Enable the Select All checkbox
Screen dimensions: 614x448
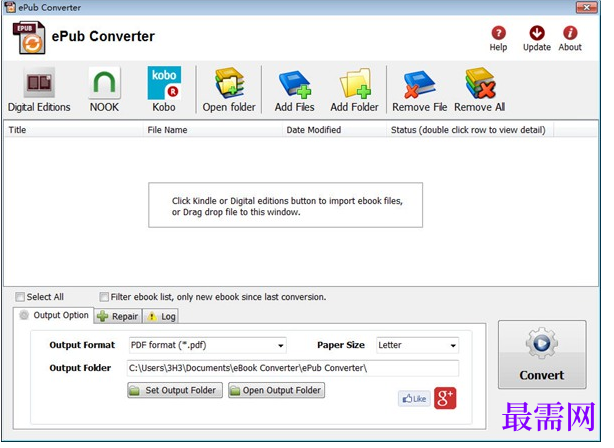pyautogui.click(x=20, y=297)
